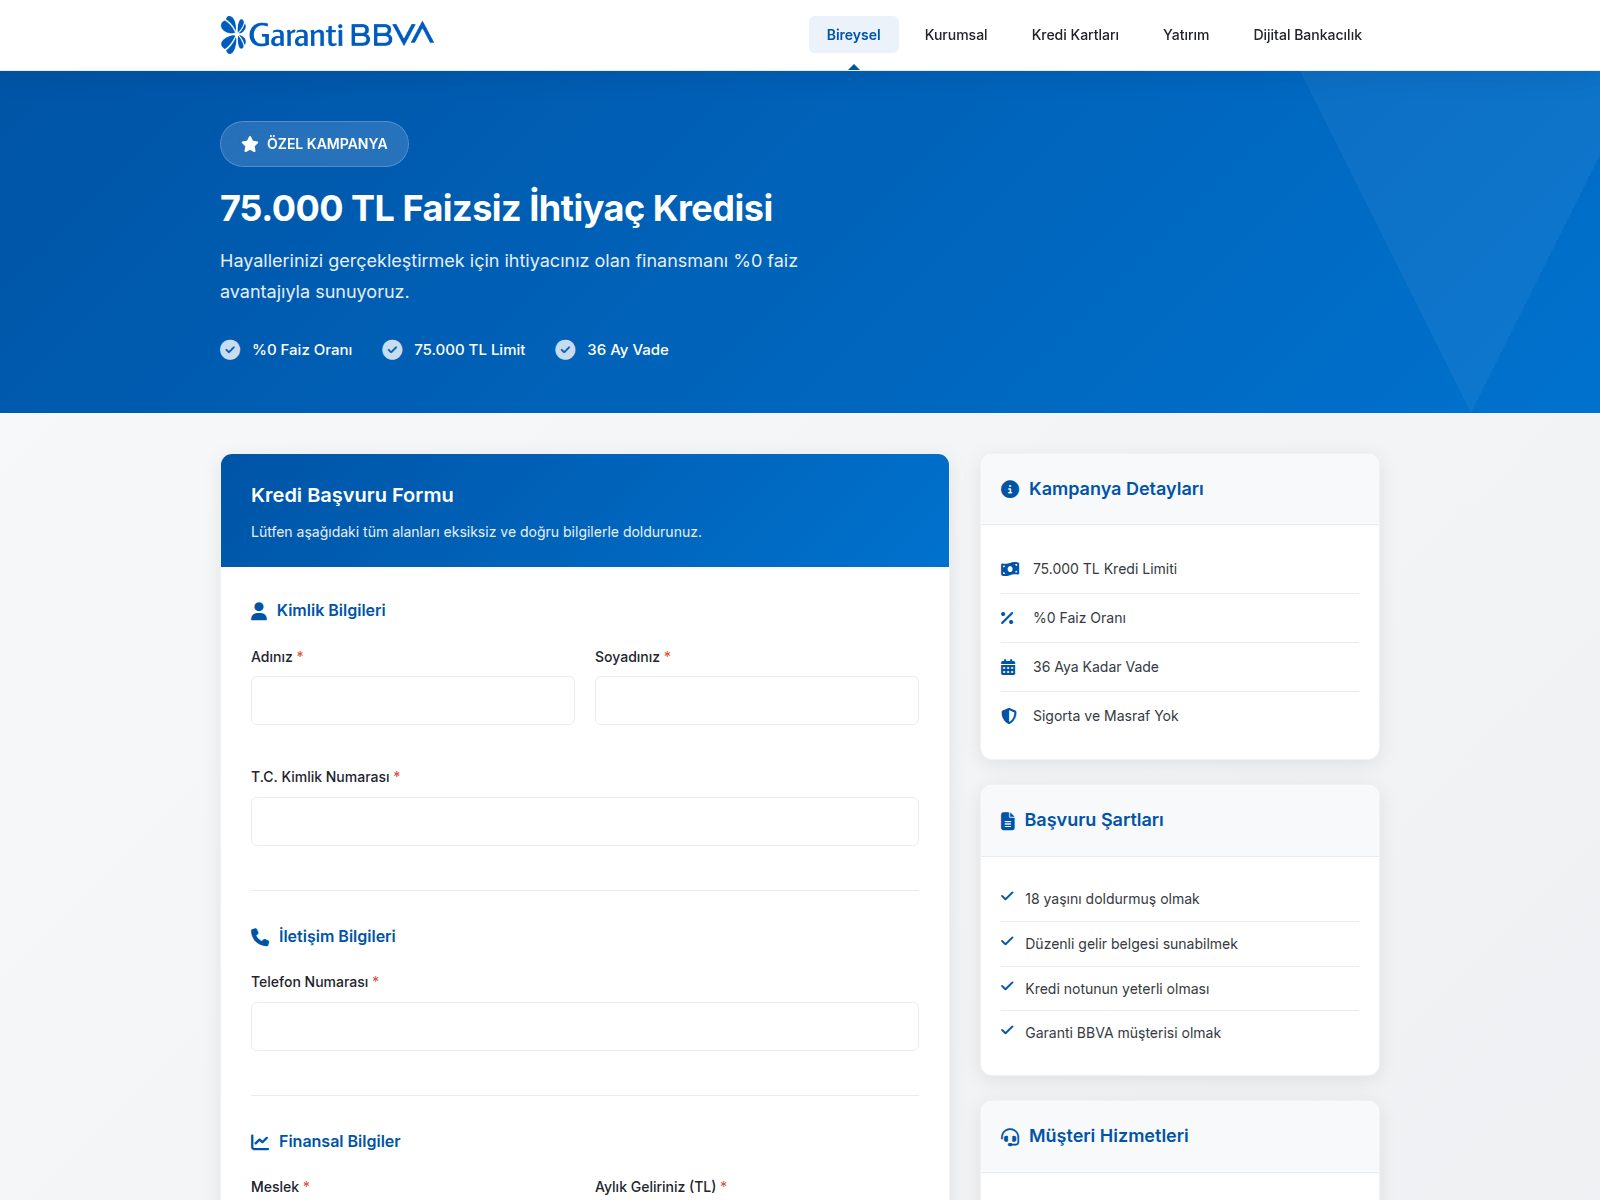Click the İletişim Bilgileri section heading
The image size is (1600, 1200).
click(337, 937)
